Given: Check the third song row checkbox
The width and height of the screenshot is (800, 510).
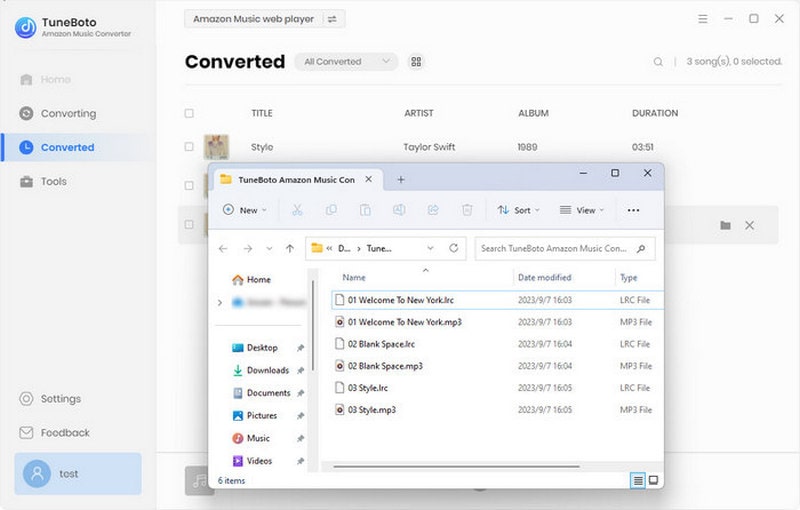Looking at the screenshot, I should coord(189,224).
